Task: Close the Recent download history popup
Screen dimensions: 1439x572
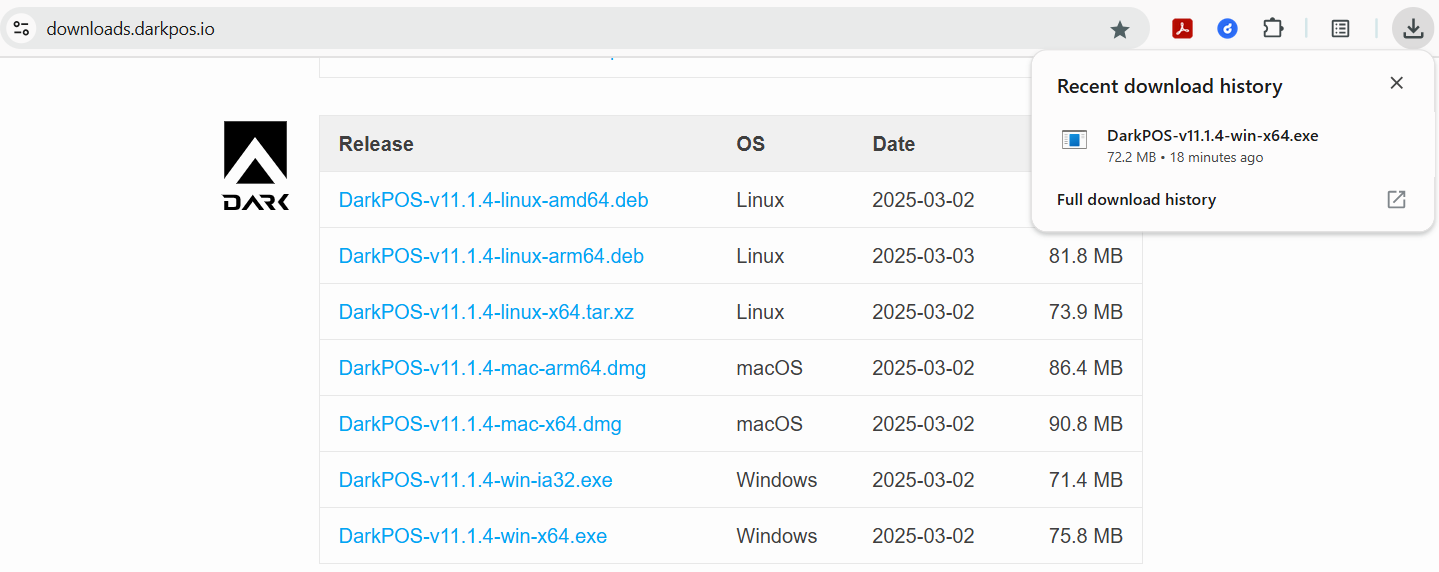Action: [1397, 83]
